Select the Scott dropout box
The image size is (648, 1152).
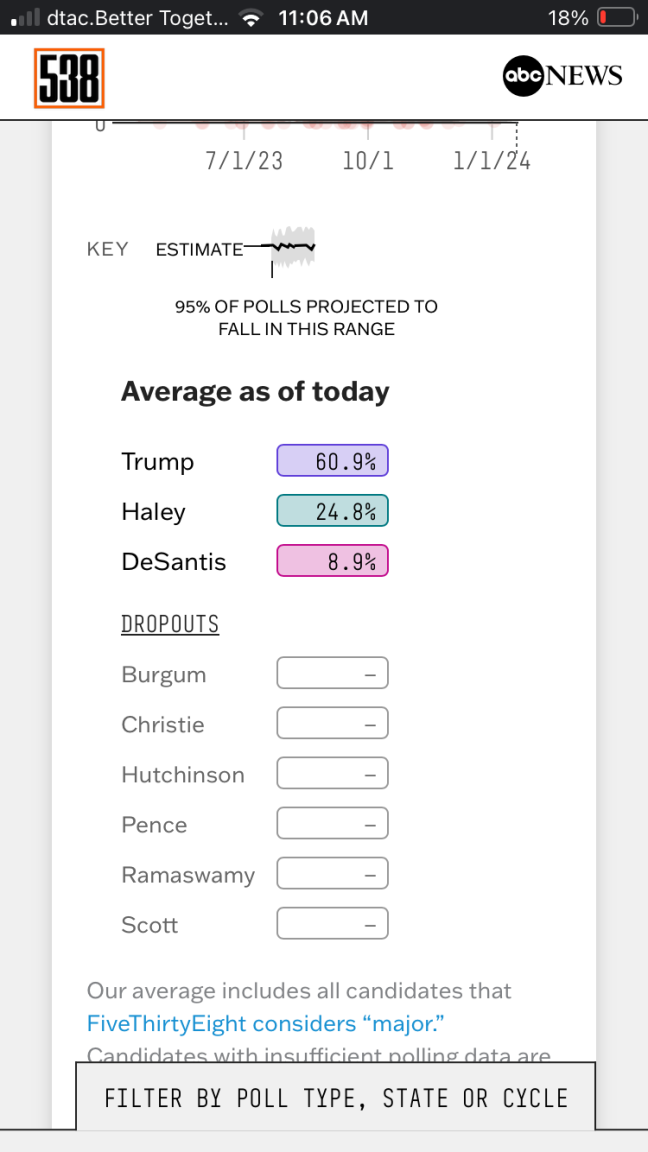332,924
